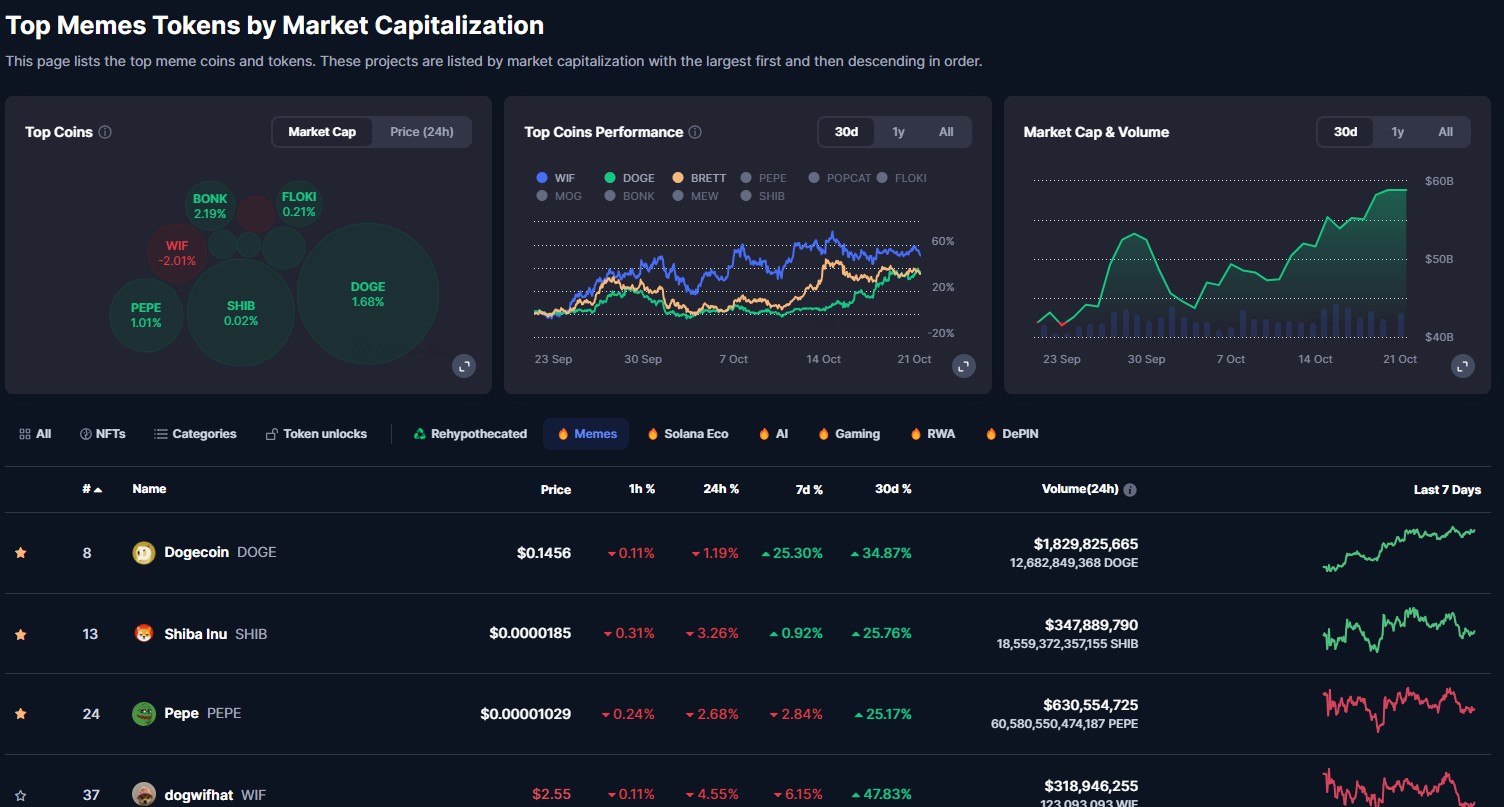
Task: Open the Token unlocks filter
Action: click(x=316, y=434)
